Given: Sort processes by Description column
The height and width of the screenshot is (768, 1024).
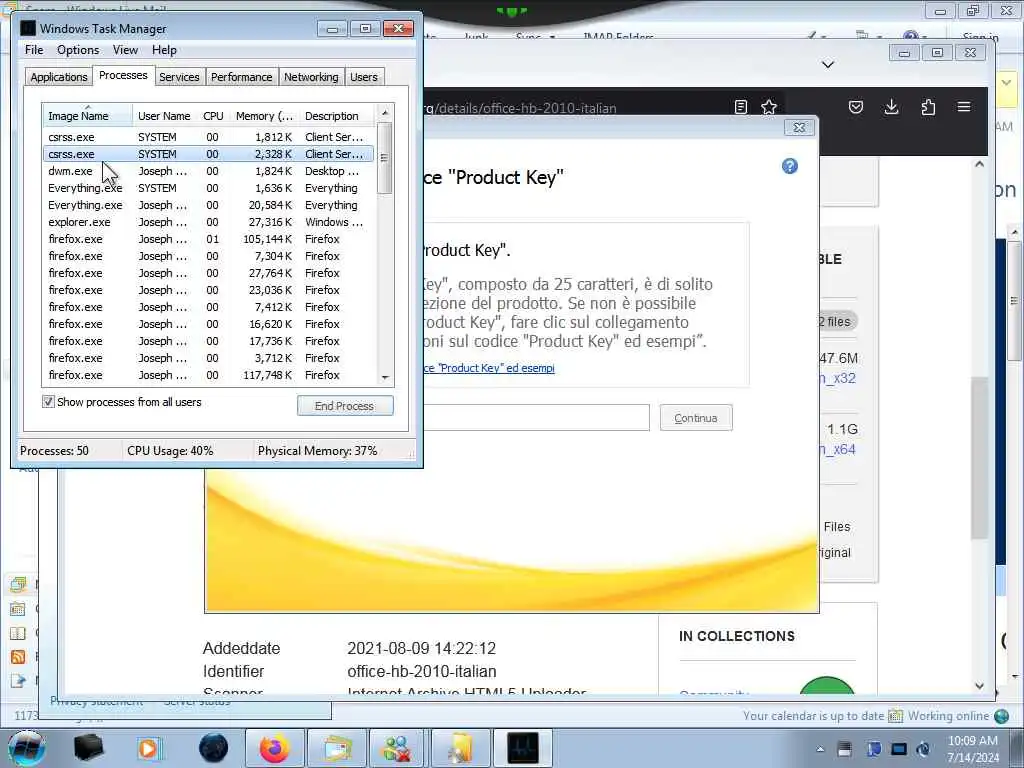Looking at the screenshot, I should [337, 116].
